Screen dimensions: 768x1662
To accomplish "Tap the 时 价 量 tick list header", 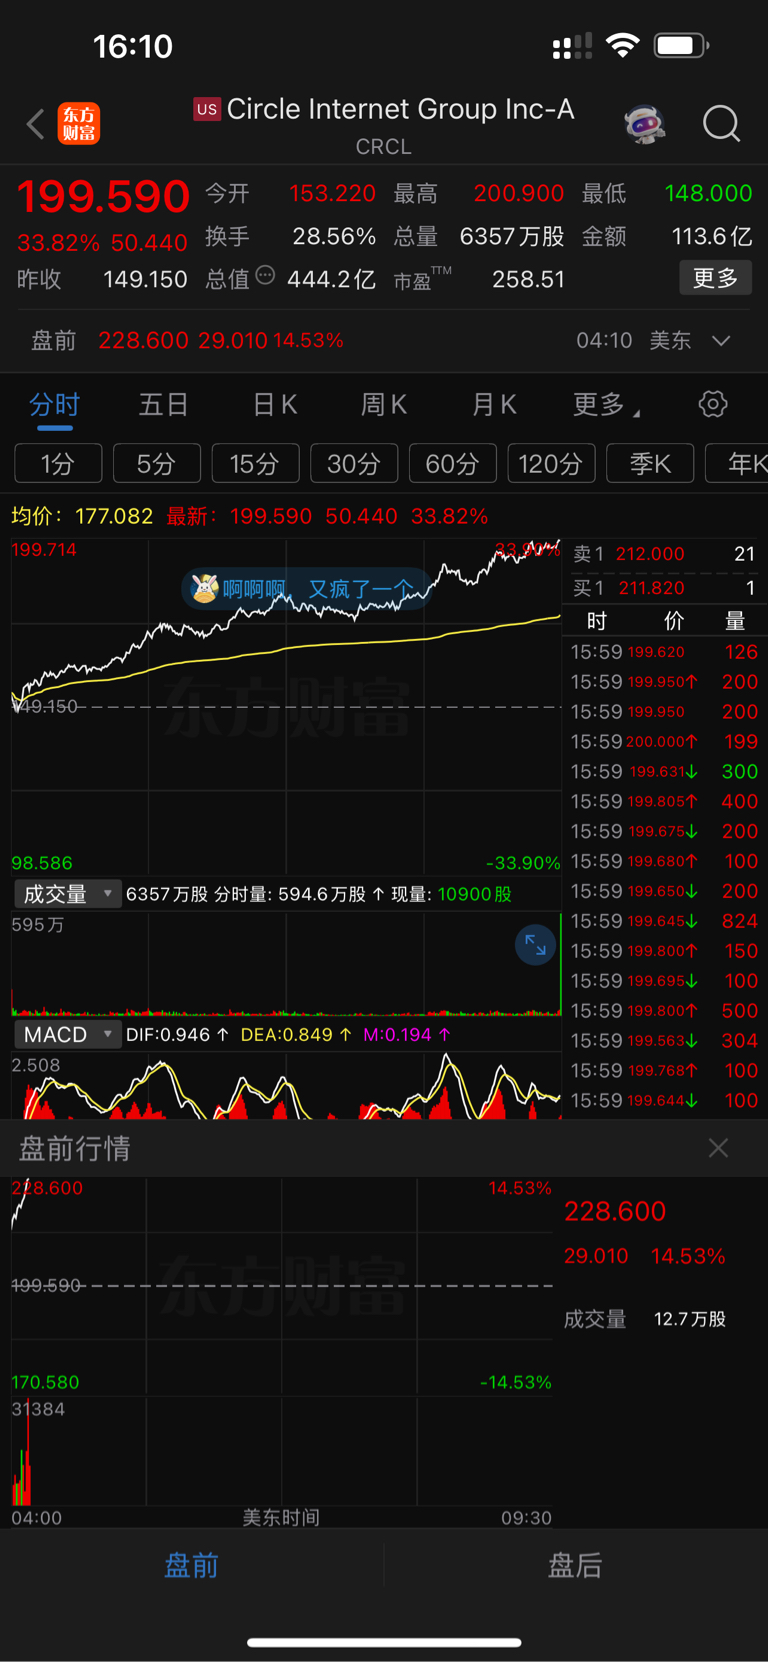I will tap(664, 622).
